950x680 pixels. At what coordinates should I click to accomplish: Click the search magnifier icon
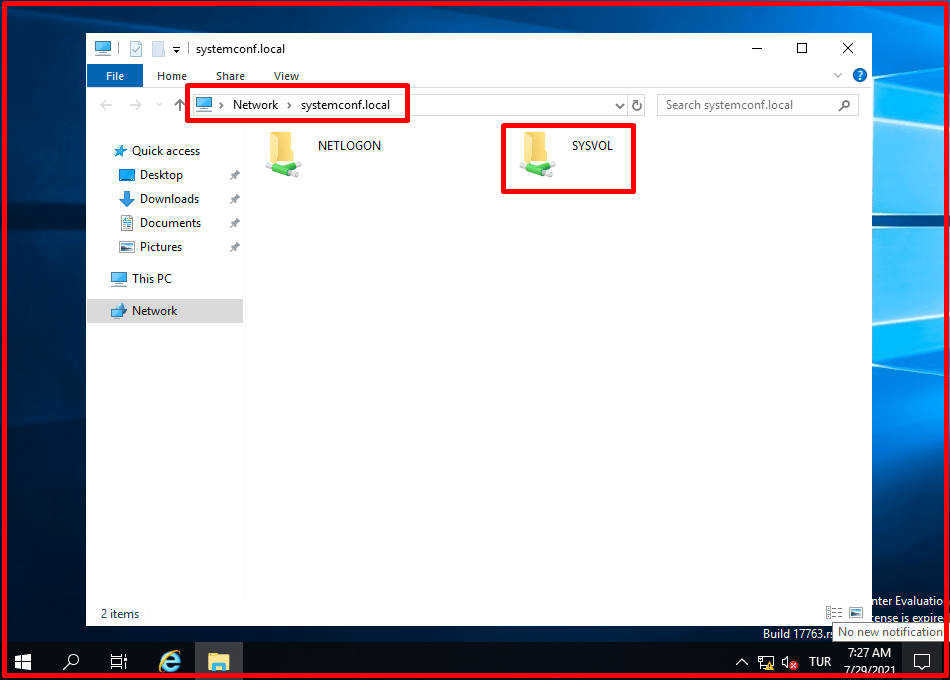click(x=844, y=105)
